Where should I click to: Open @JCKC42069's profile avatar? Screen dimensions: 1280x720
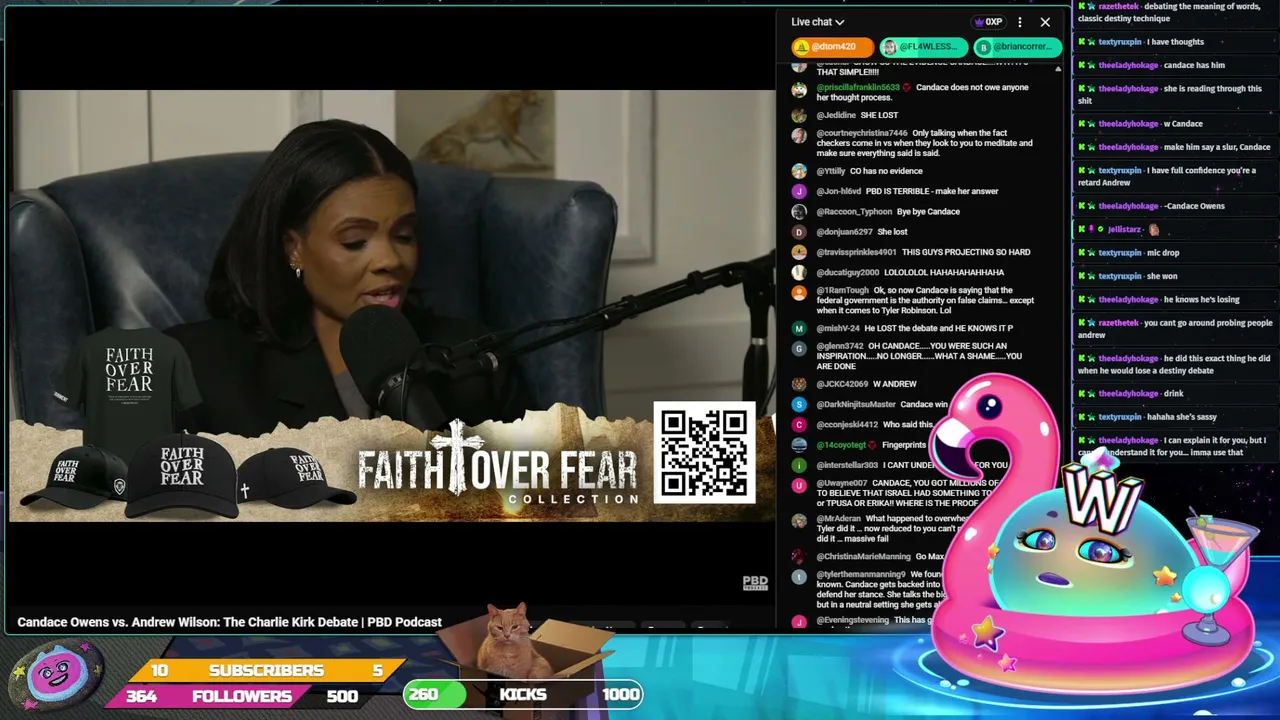coord(799,385)
